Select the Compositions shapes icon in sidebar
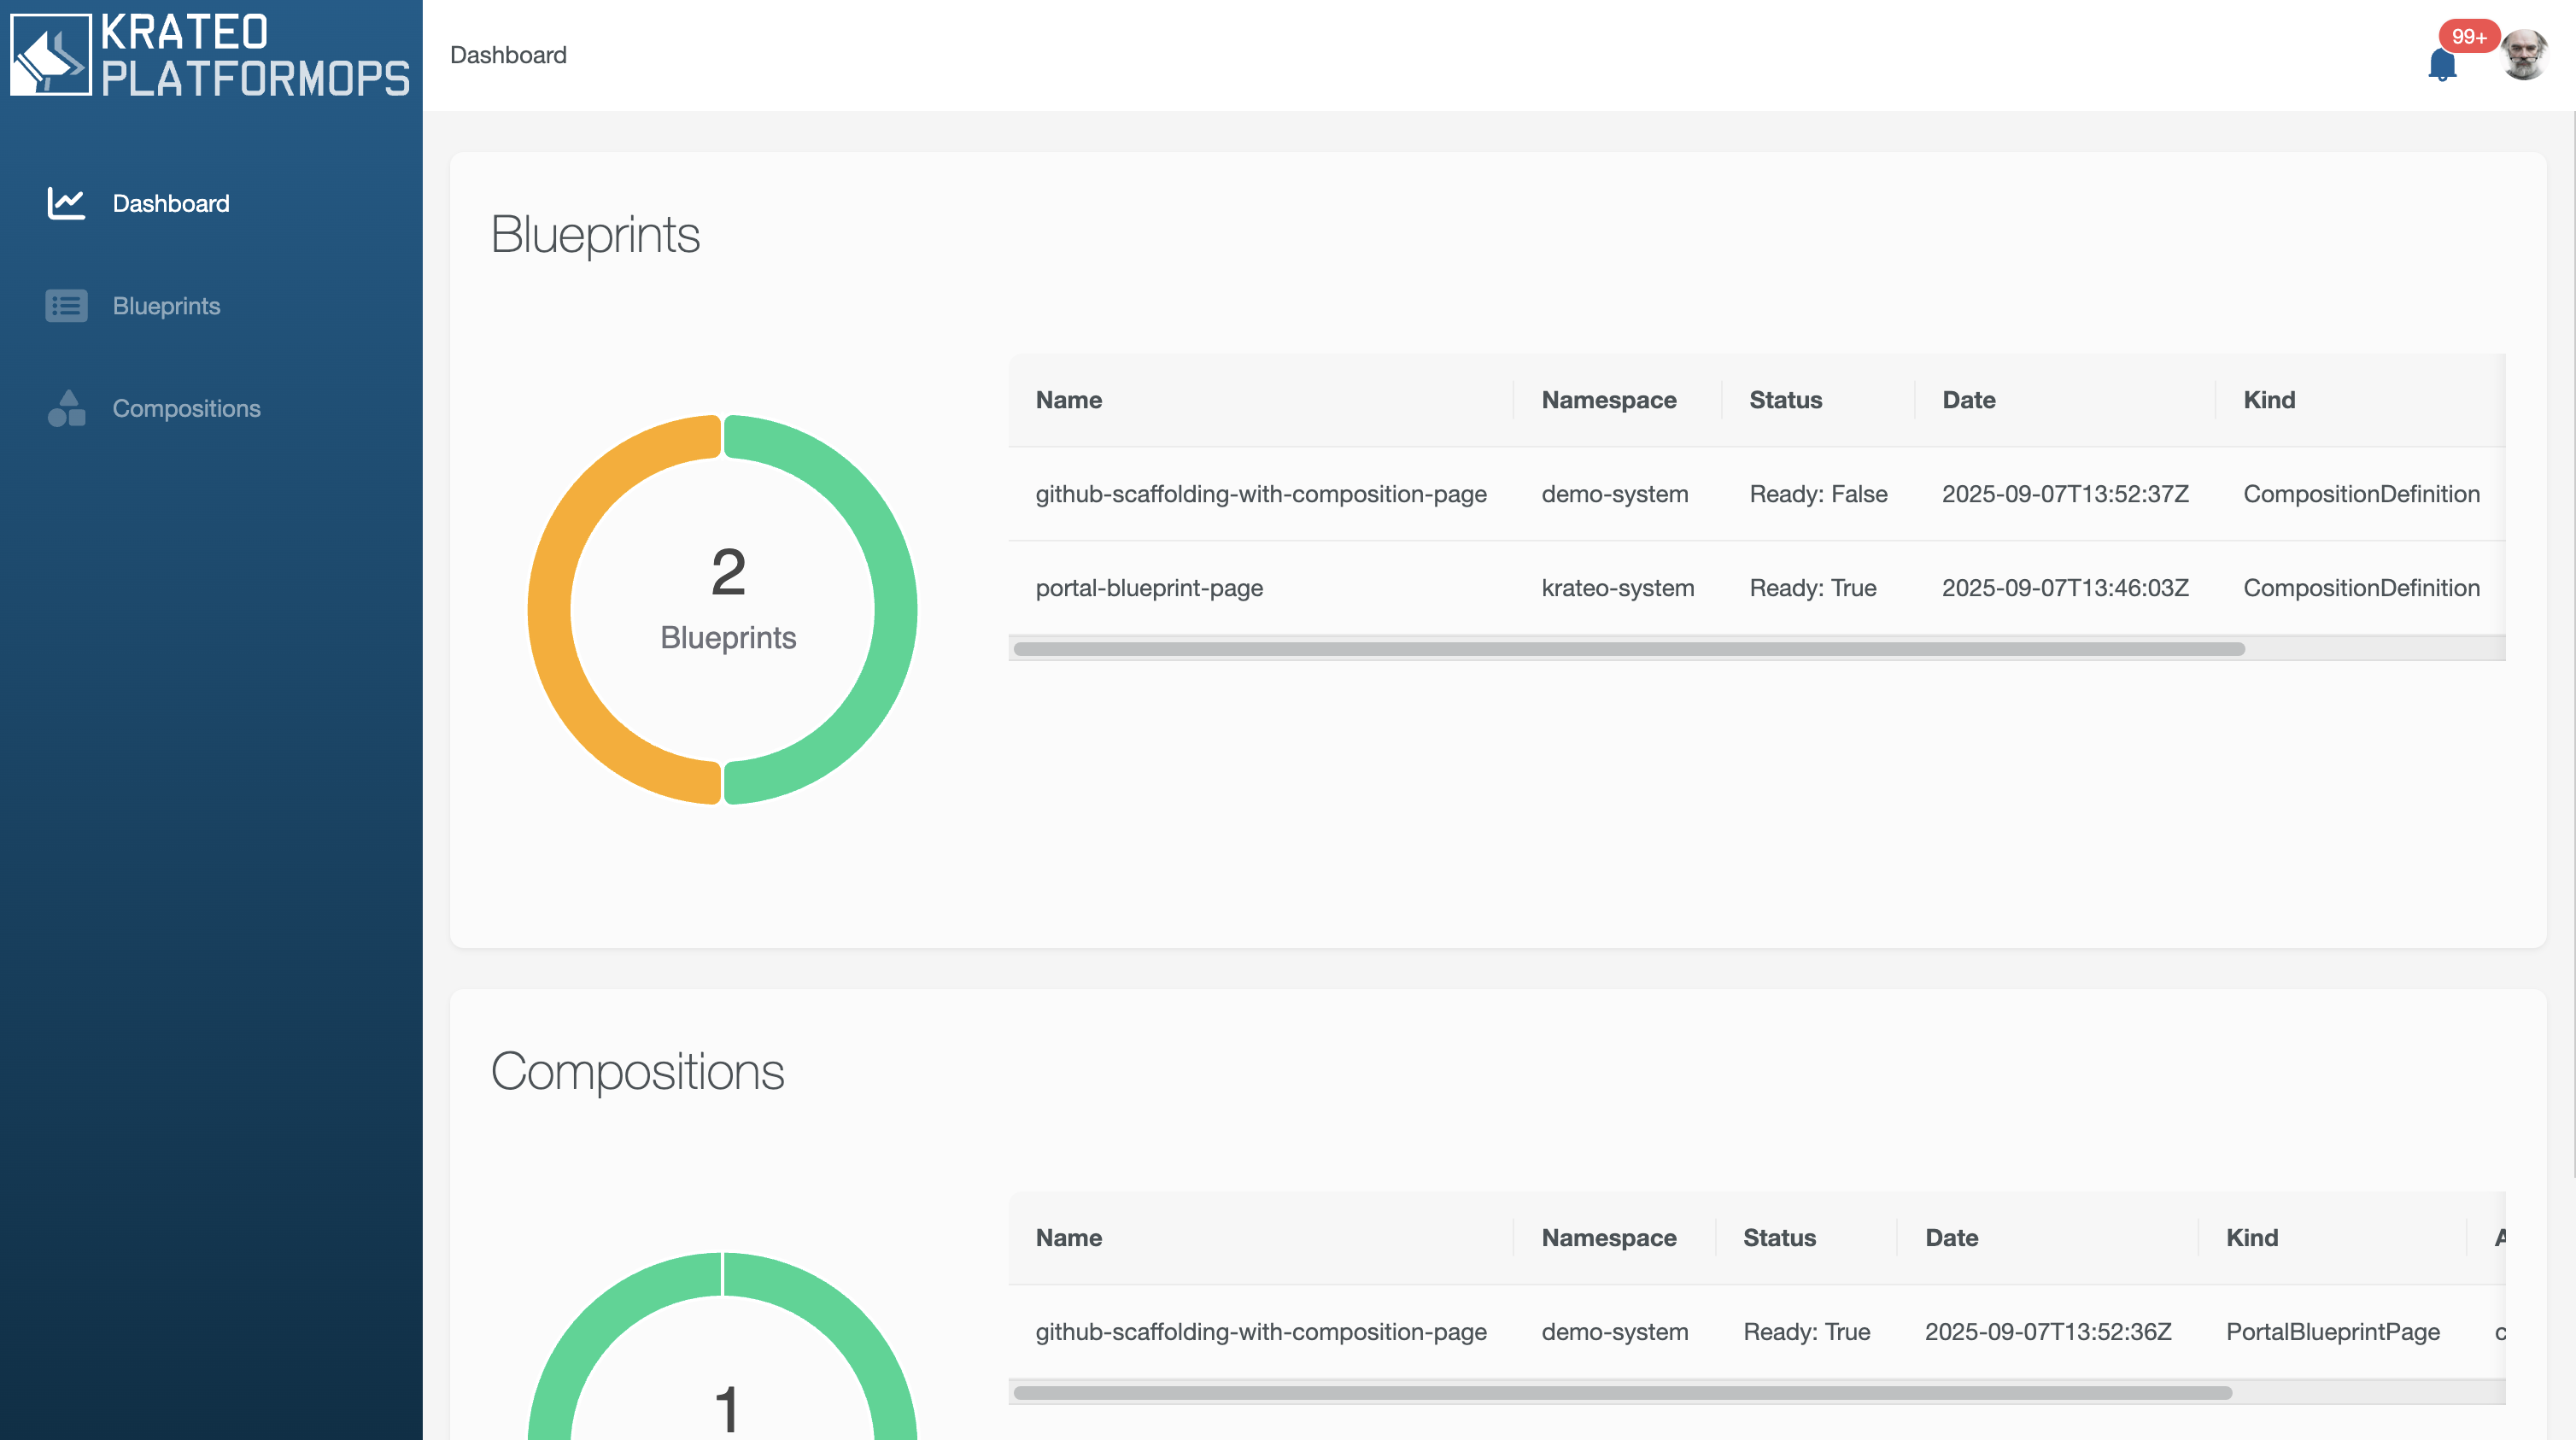 pos(67,408)
